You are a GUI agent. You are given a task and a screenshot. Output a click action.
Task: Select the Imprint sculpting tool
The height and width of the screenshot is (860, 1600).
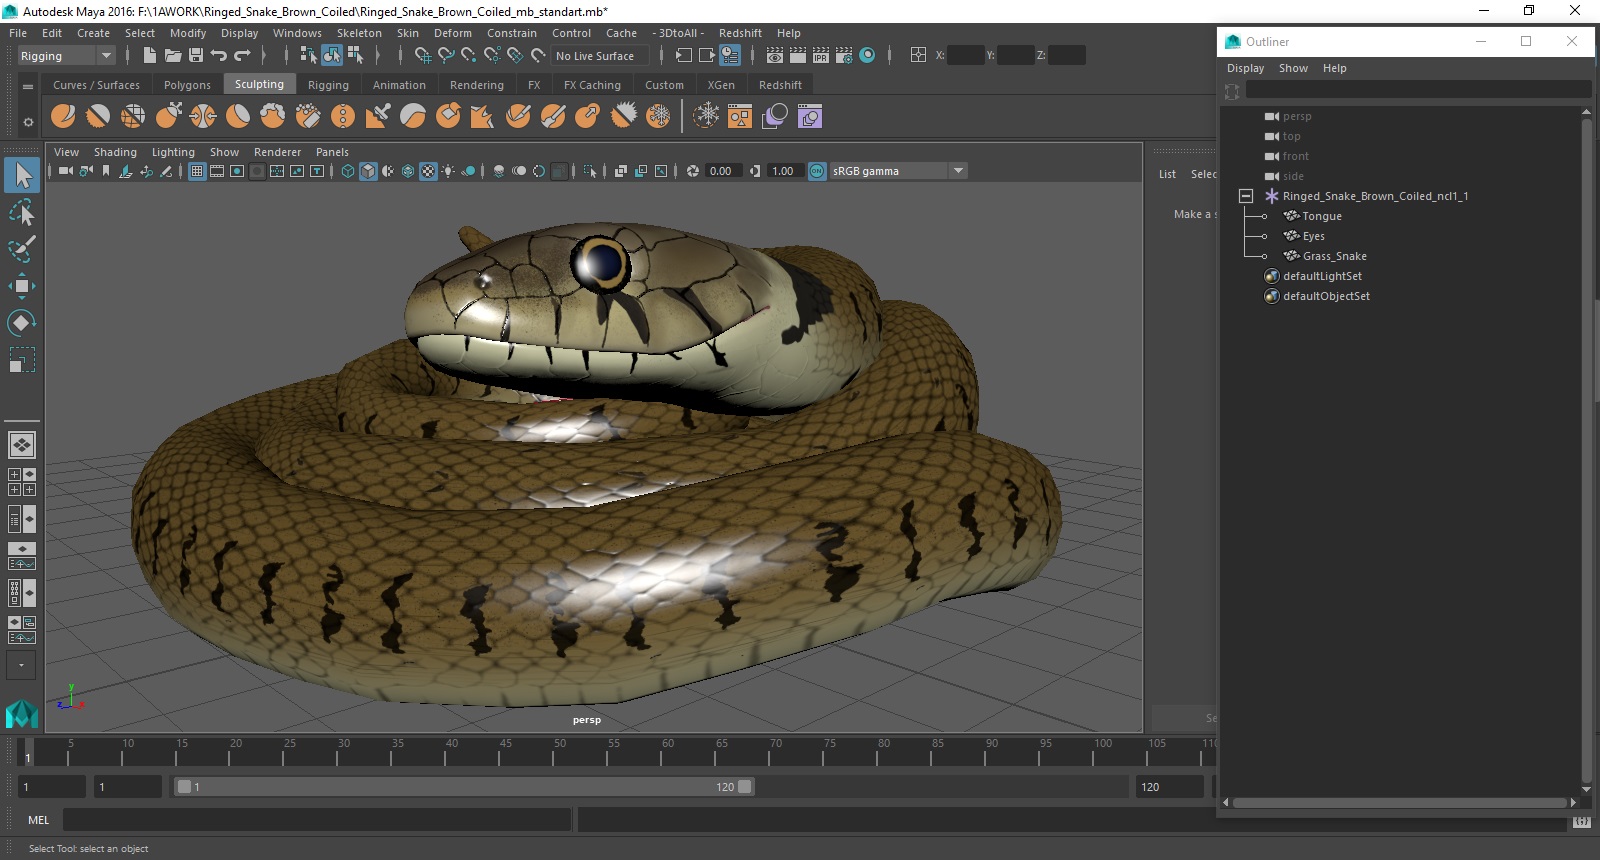[378, 117]
